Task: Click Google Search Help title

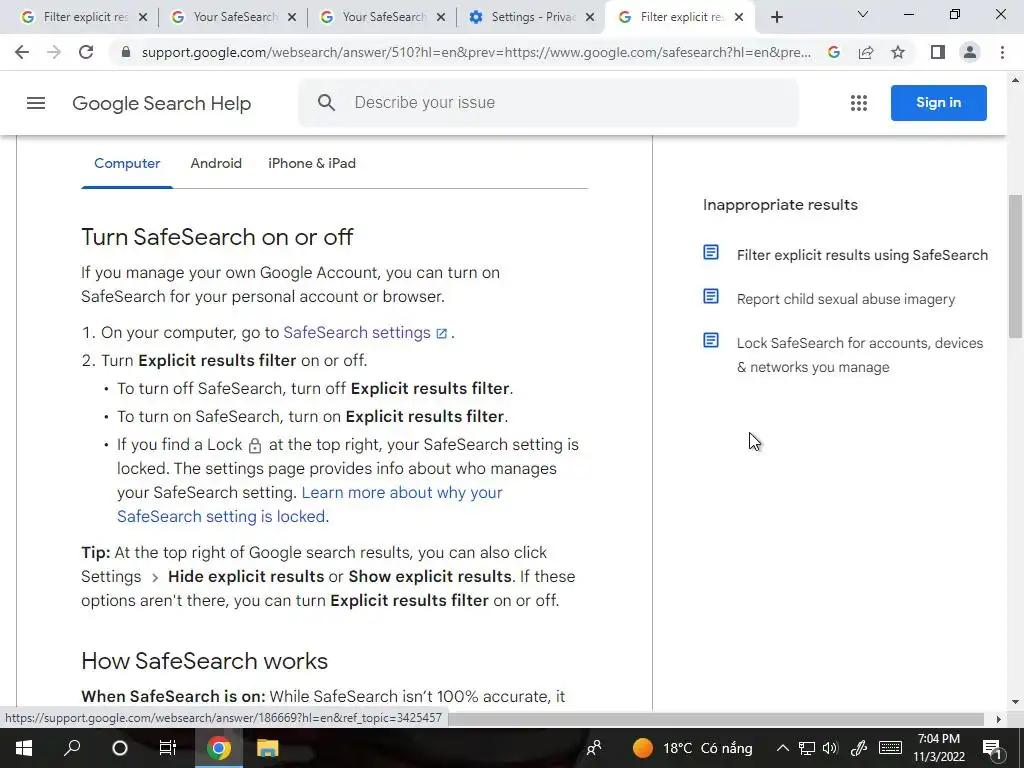Action: [x=161, y=103]
